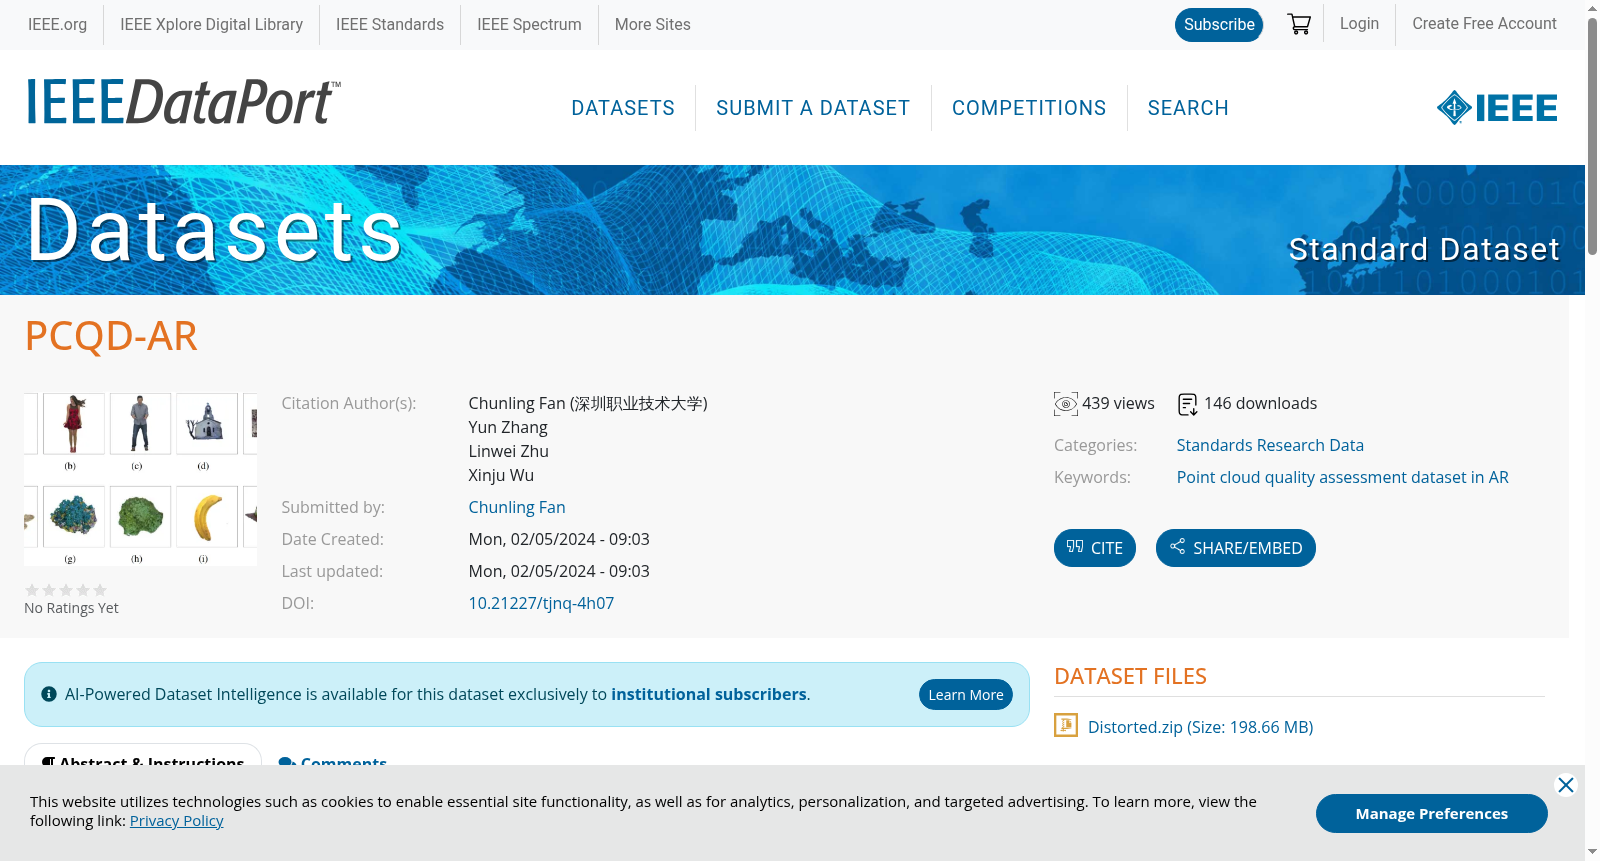The width and height of the screenshot is (1600, 861).
Task: Download Distorted.zip file link
Action: click(1200, 727)
